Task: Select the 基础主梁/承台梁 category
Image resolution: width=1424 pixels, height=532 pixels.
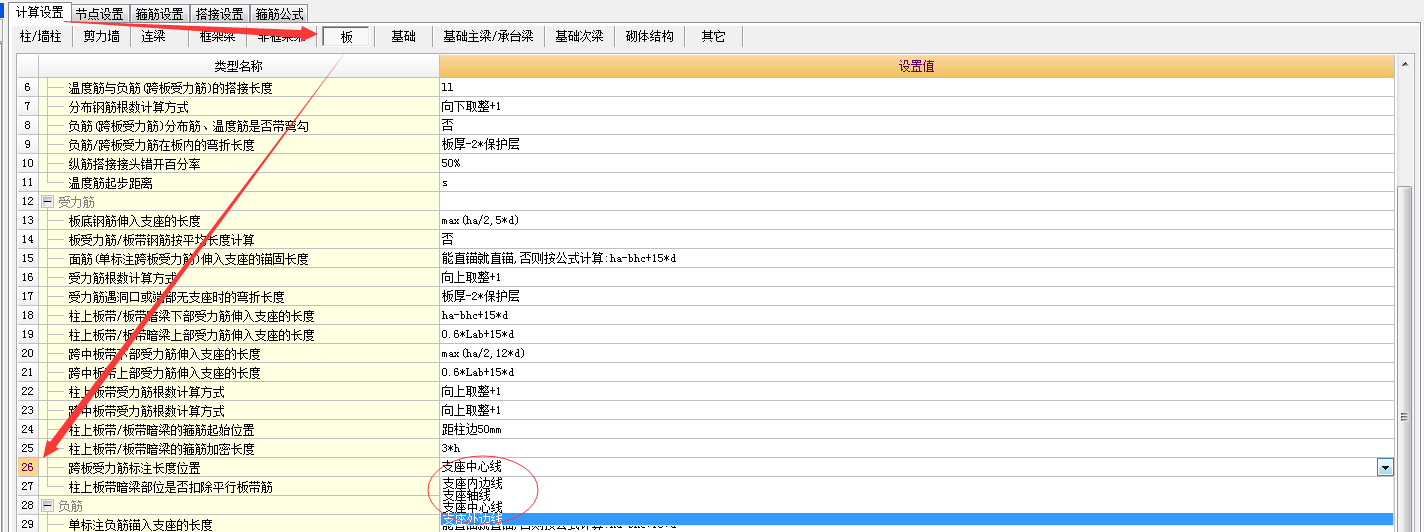Action: coord(488,36)
